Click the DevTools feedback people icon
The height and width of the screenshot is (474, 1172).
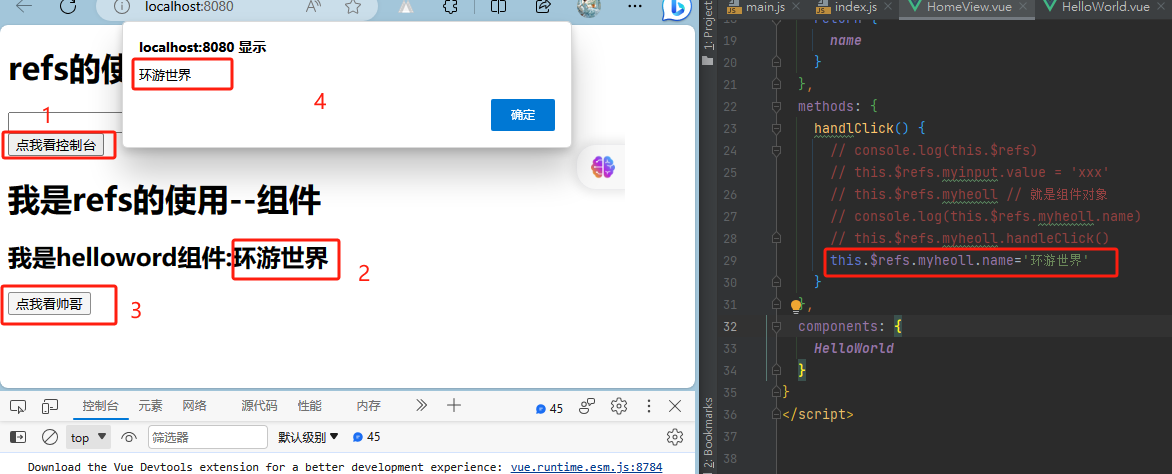pyautogui.click(x=587, y=406)
